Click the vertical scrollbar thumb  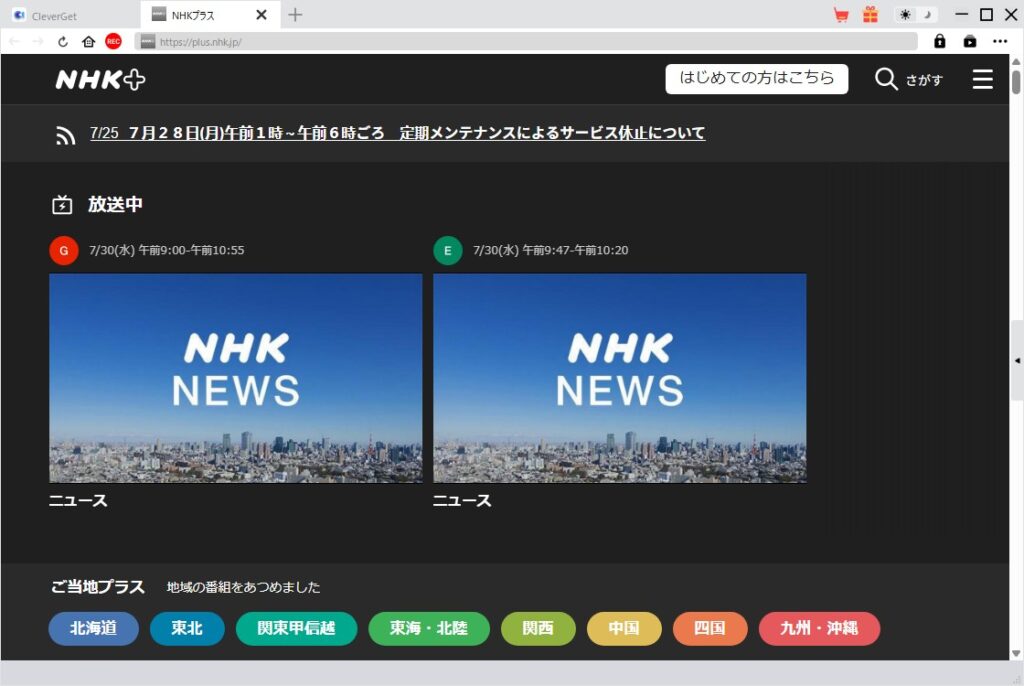(x=1016, y=82)
